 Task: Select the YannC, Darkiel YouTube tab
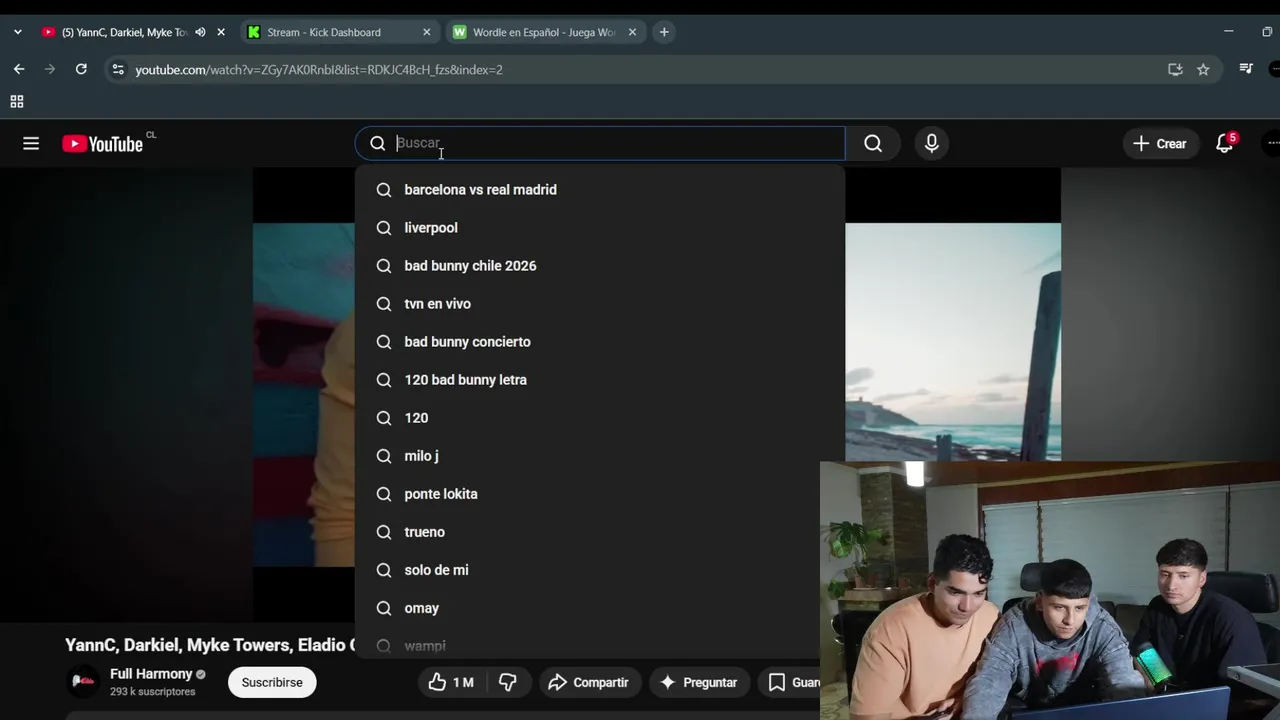tap(124, 32)
